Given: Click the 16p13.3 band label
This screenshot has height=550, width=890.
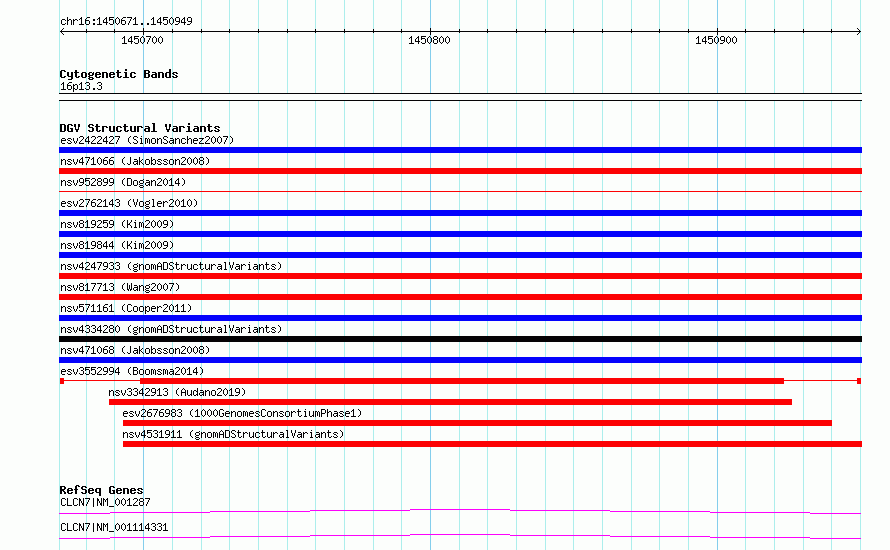Looking at the screenshot, I should pos(81,86).
